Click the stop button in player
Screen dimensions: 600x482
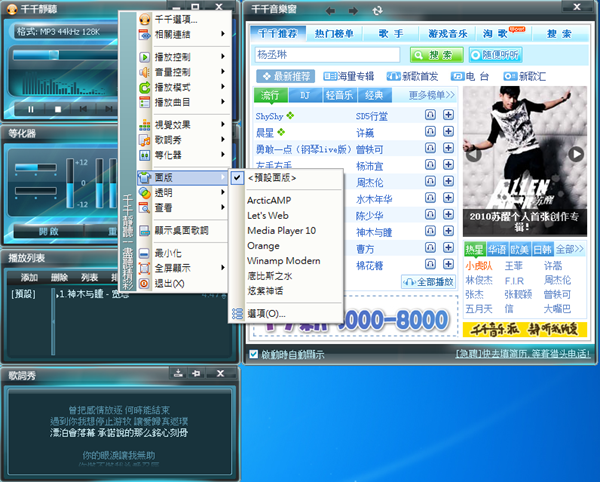(x=57, y=108)
